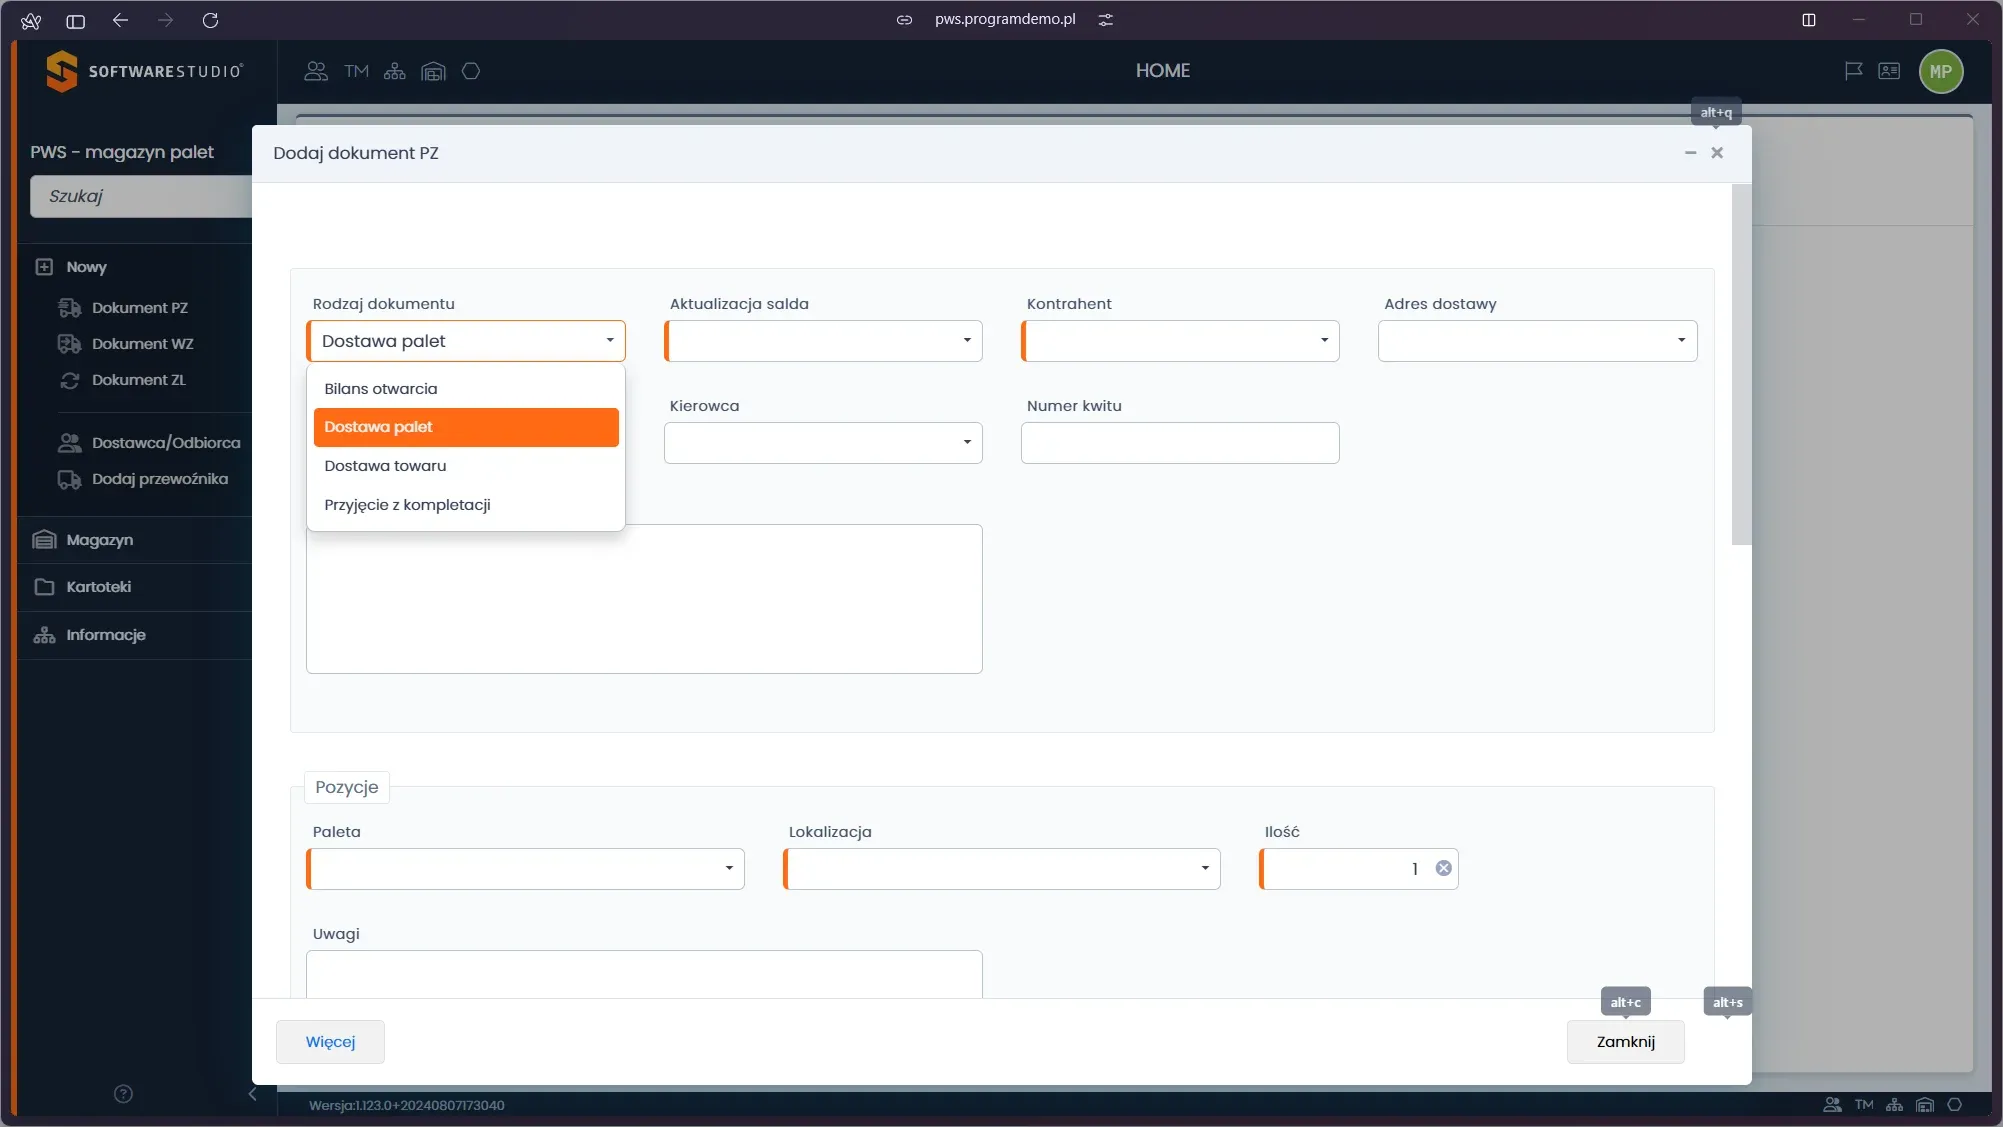The width and height of the screenshot is (2003, 1127).
Task: Click the warehouse icon in top toolbar
Action: 433,71
